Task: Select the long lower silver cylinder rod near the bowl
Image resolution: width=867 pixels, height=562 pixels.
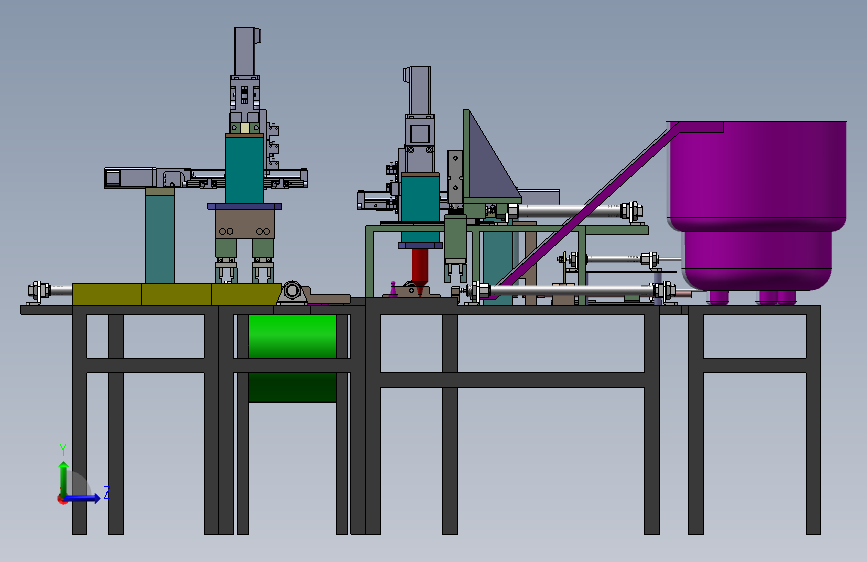Action: click(x=571, y=290)
